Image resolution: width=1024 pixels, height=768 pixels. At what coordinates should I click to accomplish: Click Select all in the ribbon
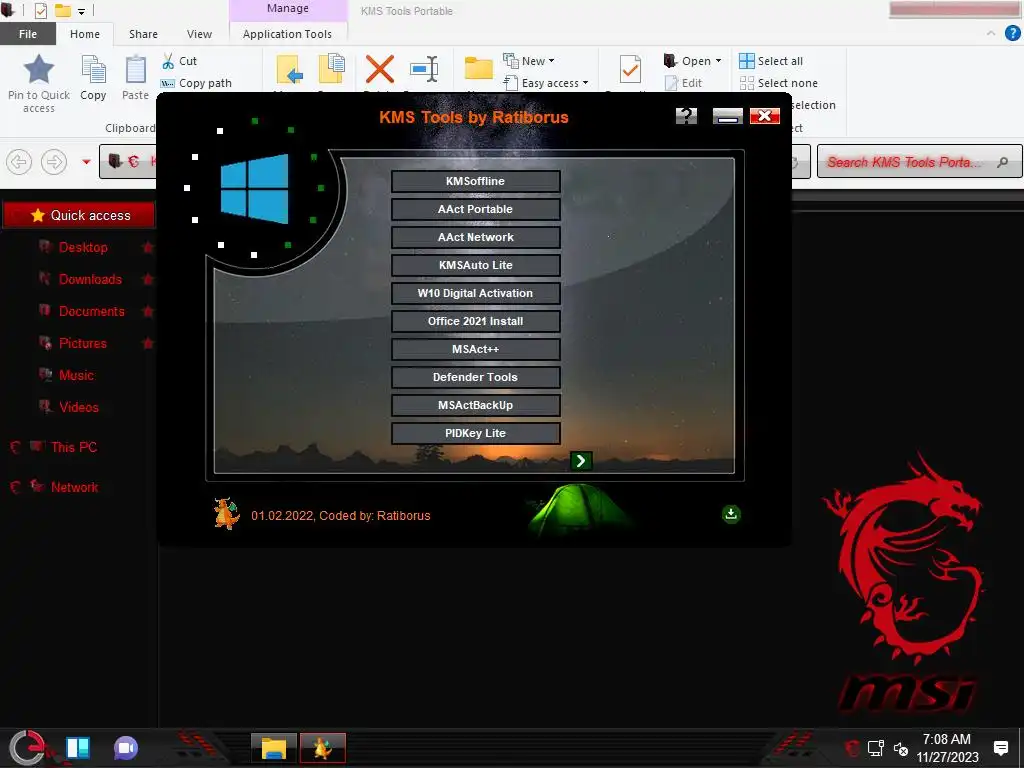[771, 61]
